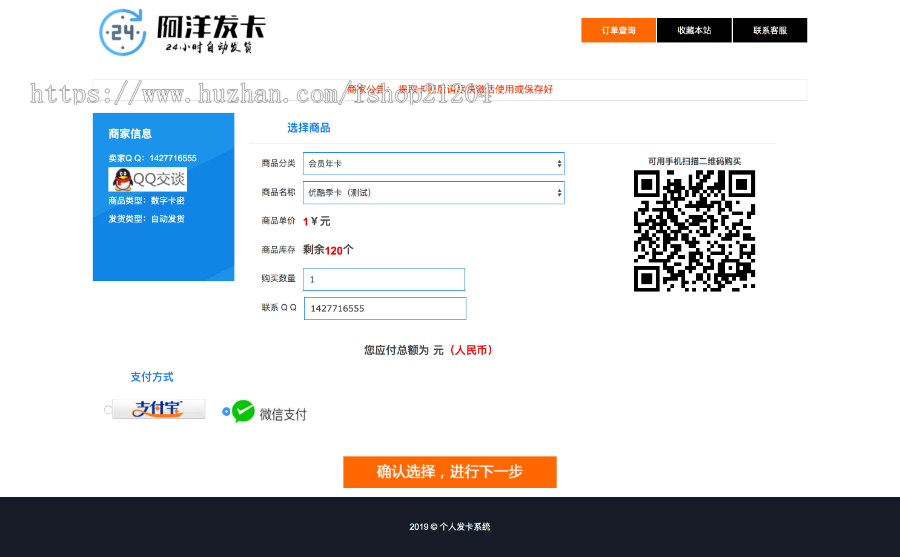
Task: Click 确认选择，进行下一步 button
Action: [x=450, y=472]
